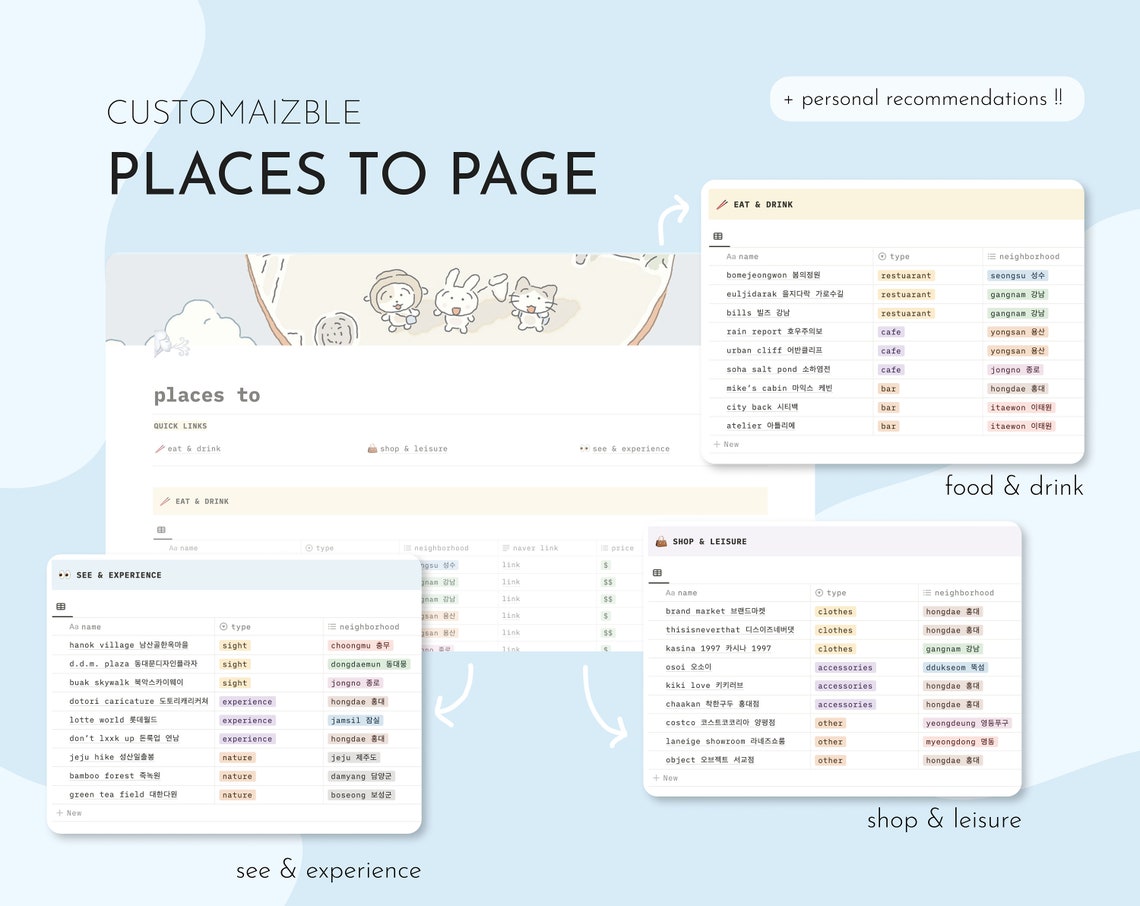The image size is (1140, 906).
Task: Click the handbag icon beside the SHOP & LEISURE title
Action: click(x=660, y=541)
